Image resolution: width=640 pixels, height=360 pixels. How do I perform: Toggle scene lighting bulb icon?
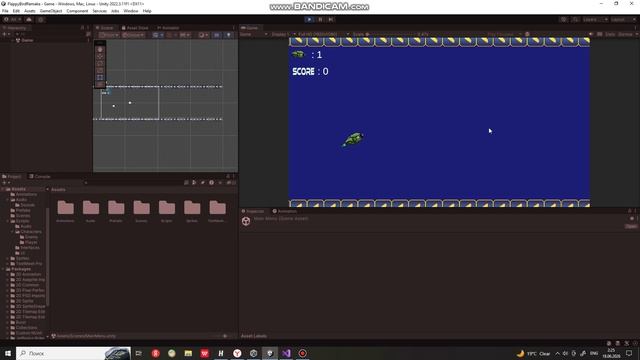coord(229,35)
